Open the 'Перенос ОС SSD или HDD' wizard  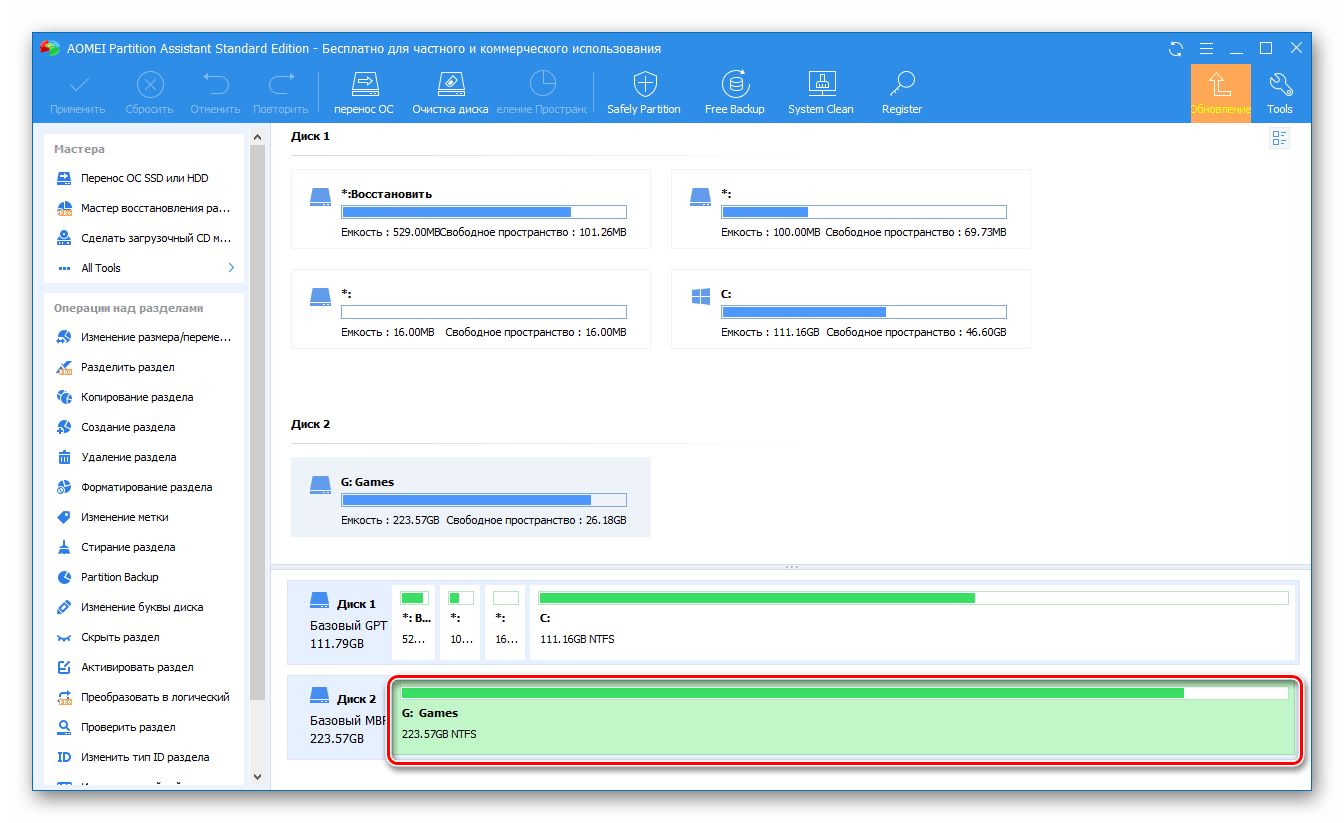pyautogui.click(x=144, y=178)
